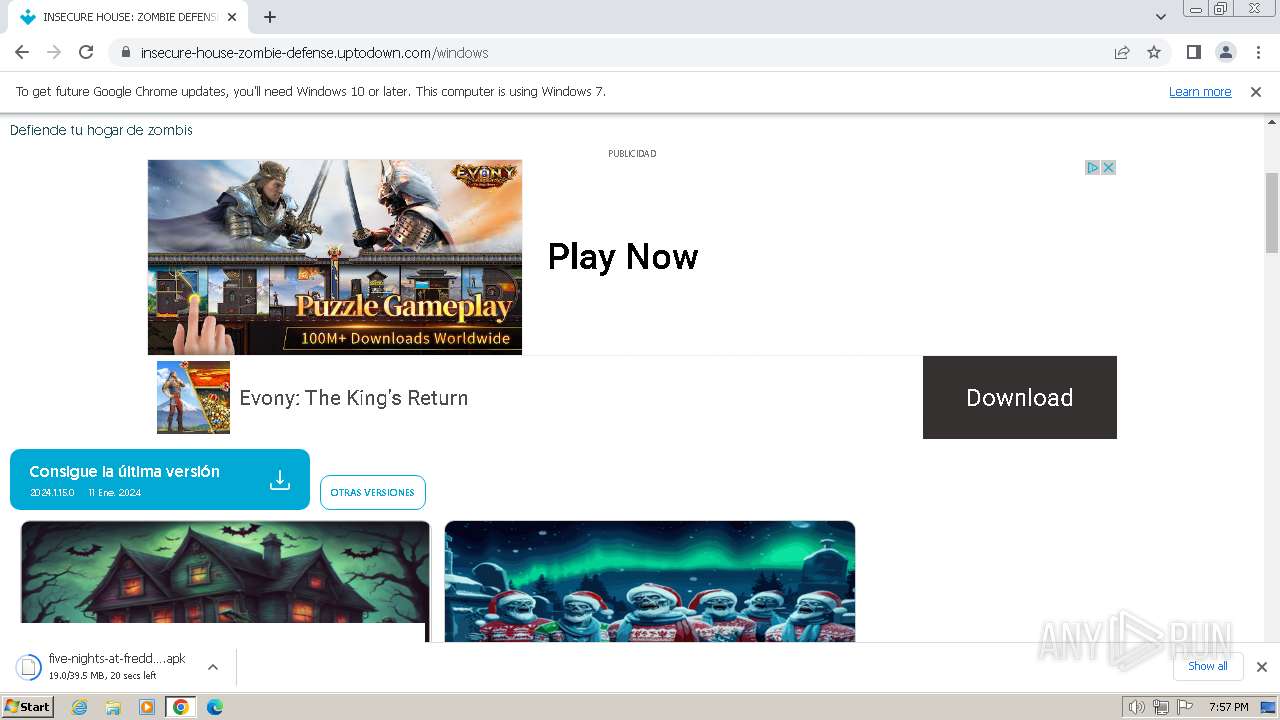Click the Play Now ad text
This screenshot has height=720, width=1280.
coord(623,257)
